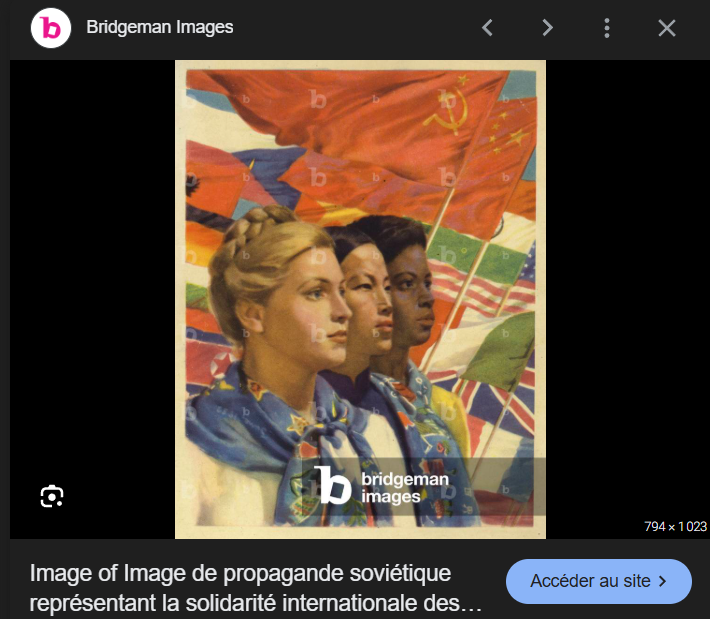Click the Accéder au site button

(599, 581)
